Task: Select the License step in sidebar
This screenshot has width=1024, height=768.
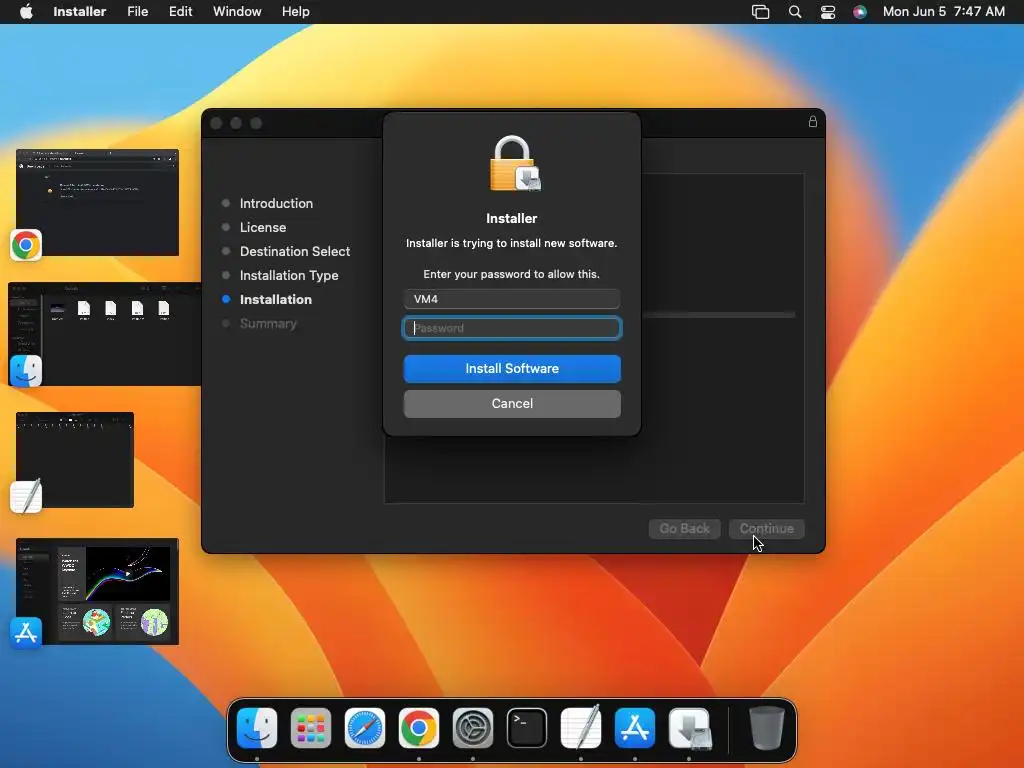Action: [263, 227]
